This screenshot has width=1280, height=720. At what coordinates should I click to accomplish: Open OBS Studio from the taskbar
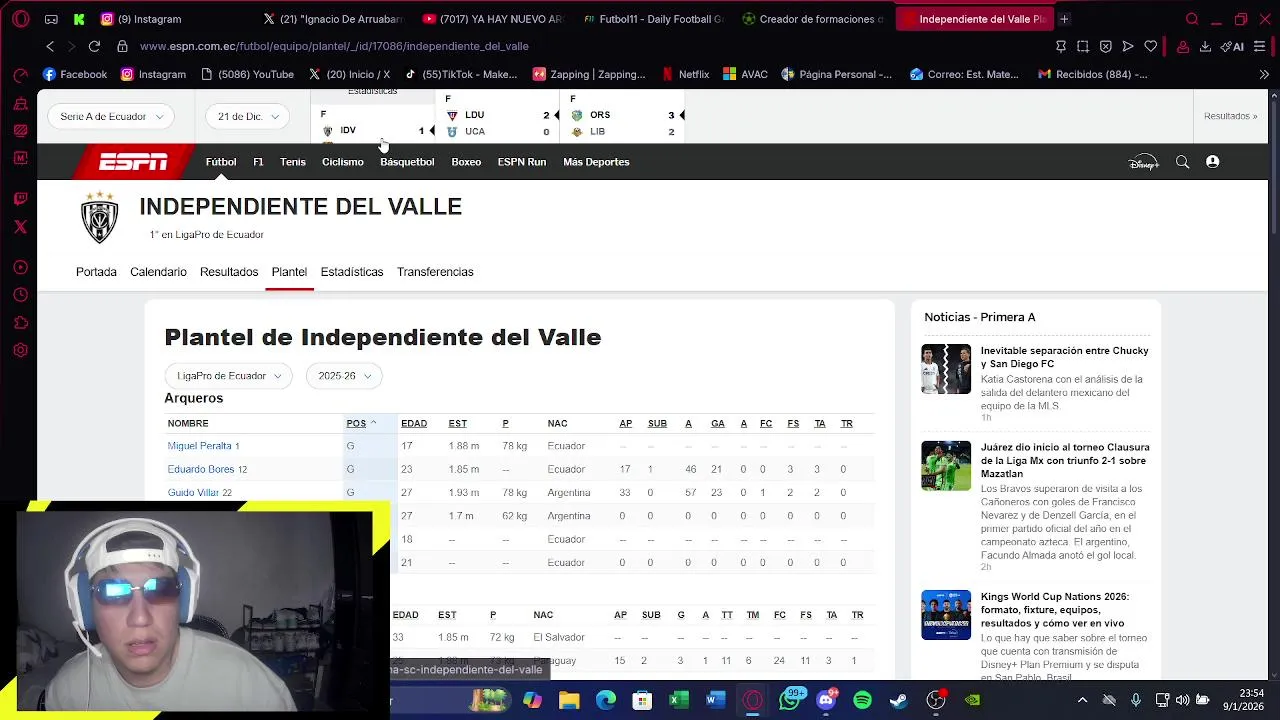(935, 700)
